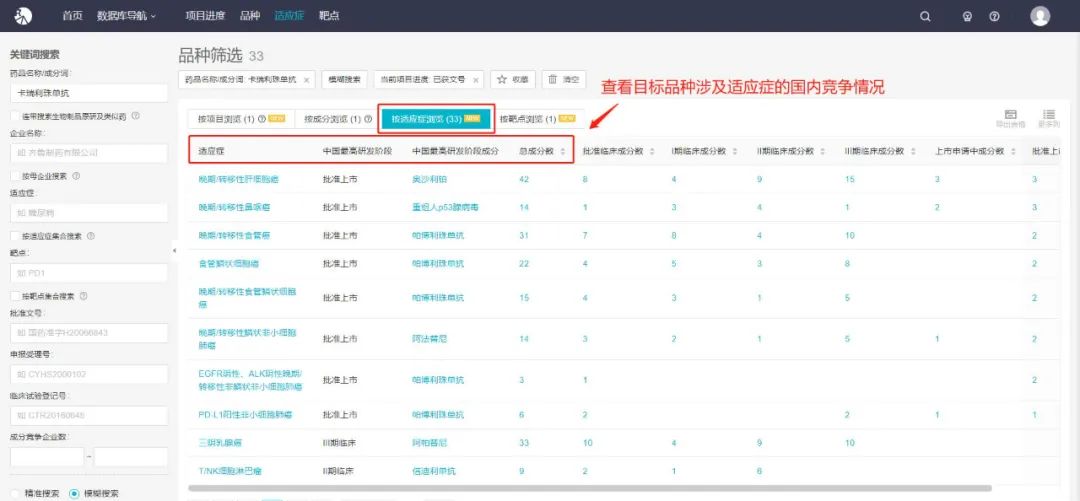The width and height of the screenshot is (1080, 501).
Task: Click the trash 清空 clear button
Action: 563,79
